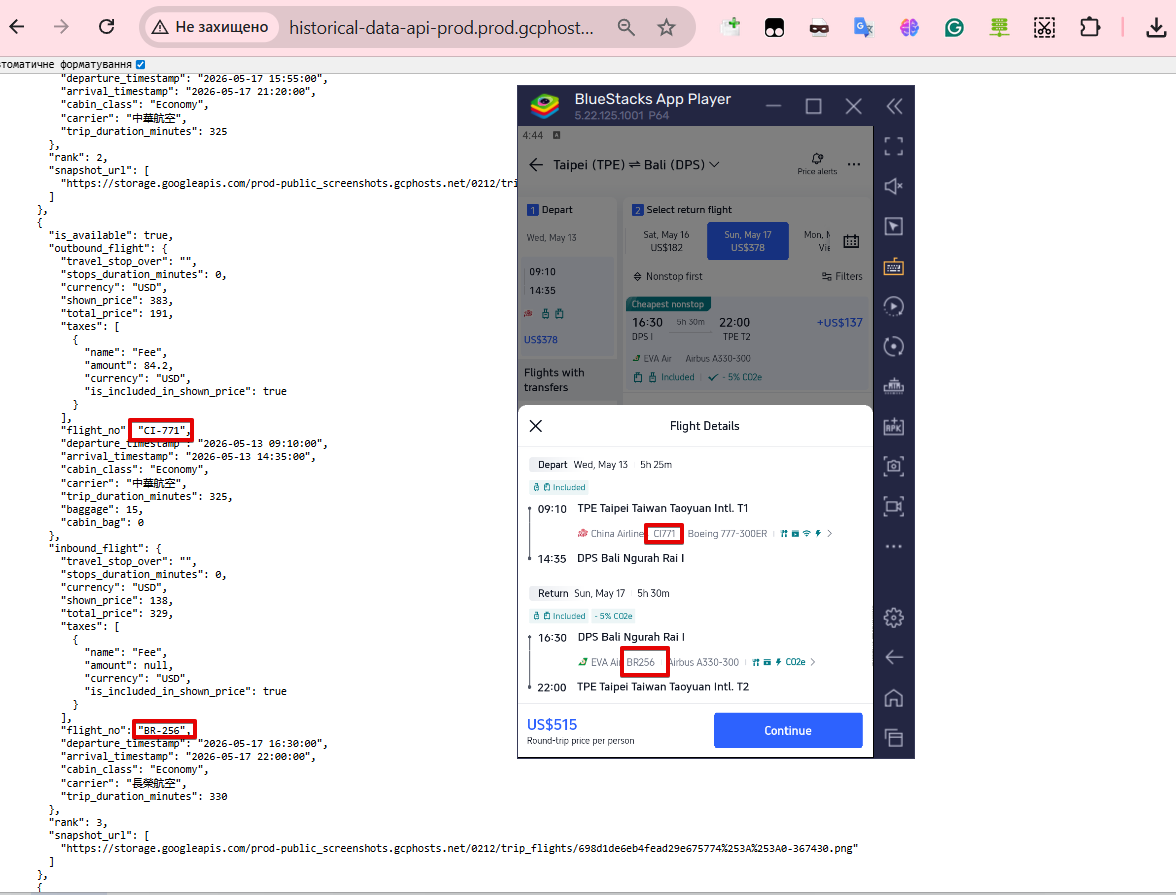Select Sat, May 16 return date
1176x895 pixels.
pos(666,241)
